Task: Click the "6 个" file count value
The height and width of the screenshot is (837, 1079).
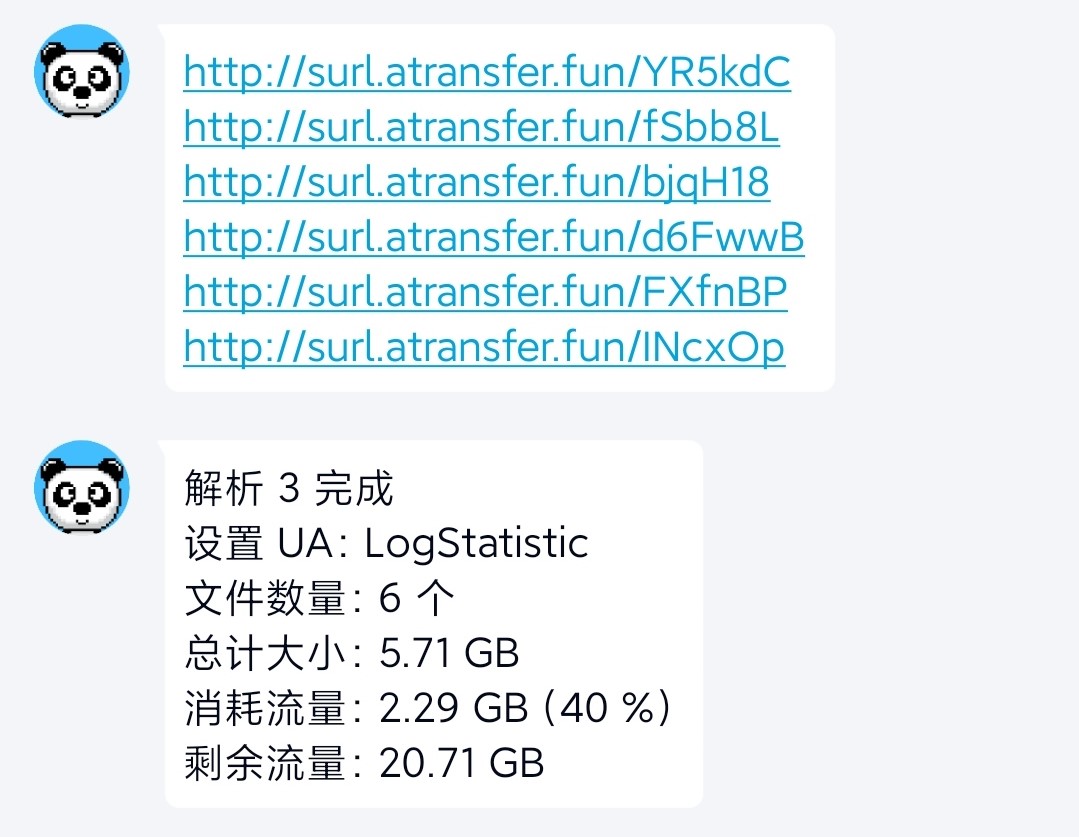Action: [x=416, y=600]
